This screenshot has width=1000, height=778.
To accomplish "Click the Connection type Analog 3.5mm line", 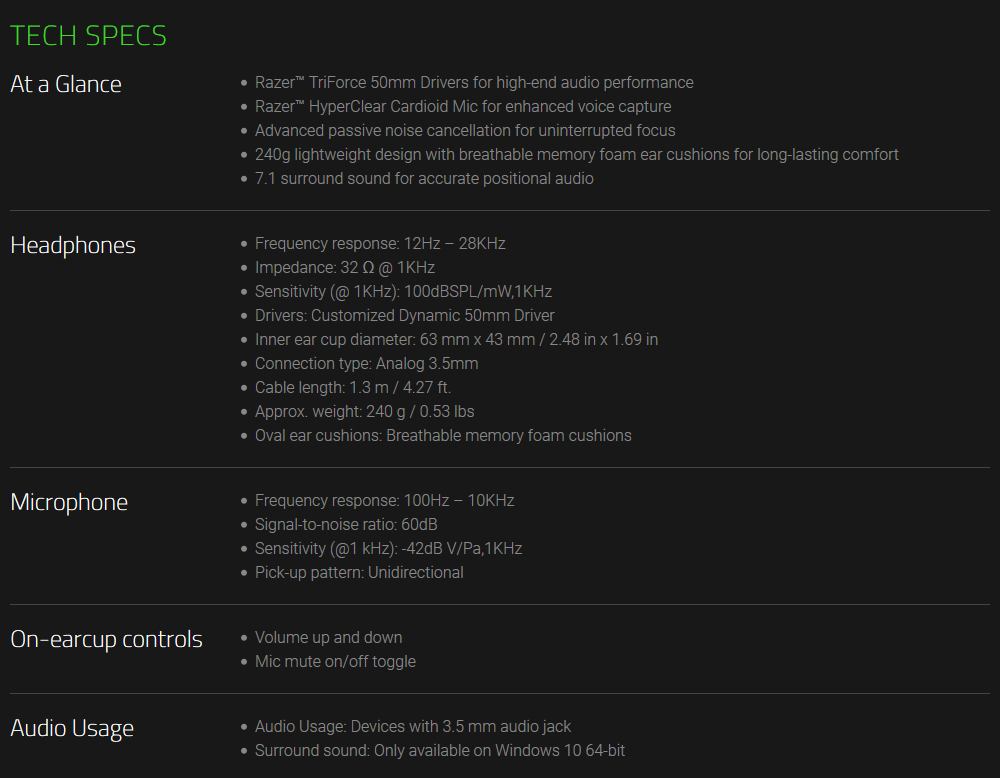I will tap(366, 364).
